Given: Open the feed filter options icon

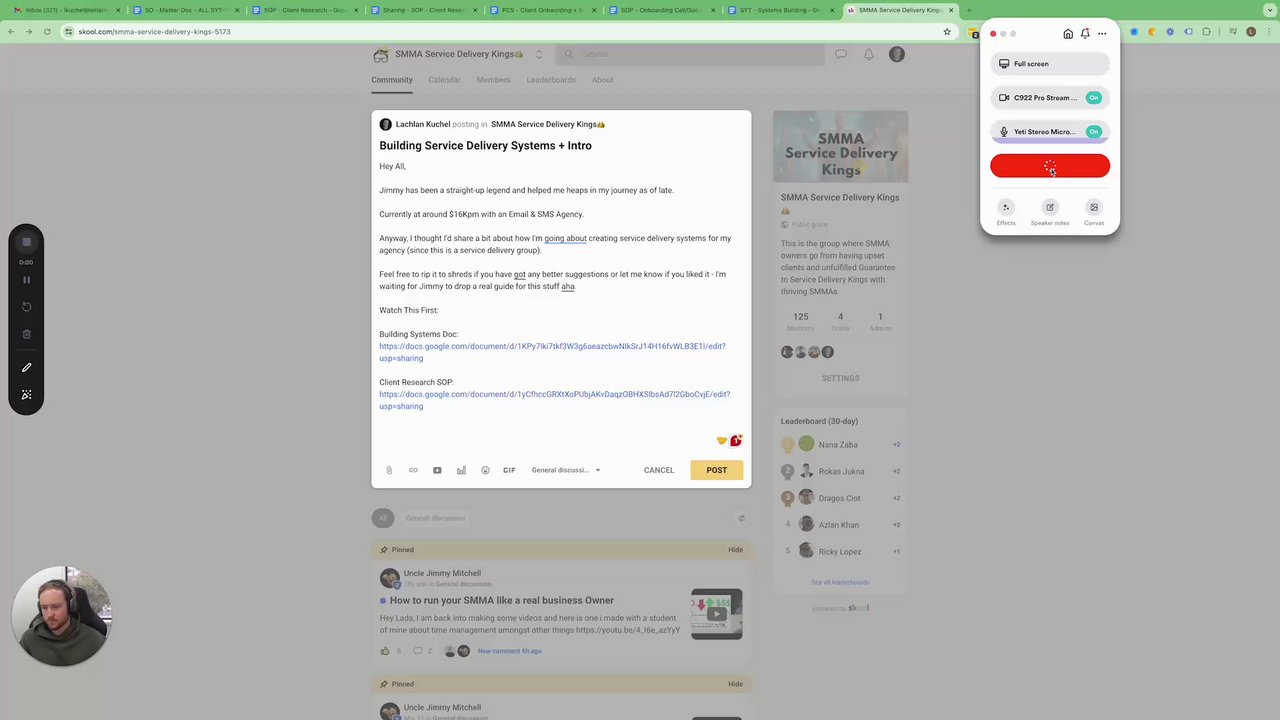Looking at the screenshot, I should pos(741,518).
